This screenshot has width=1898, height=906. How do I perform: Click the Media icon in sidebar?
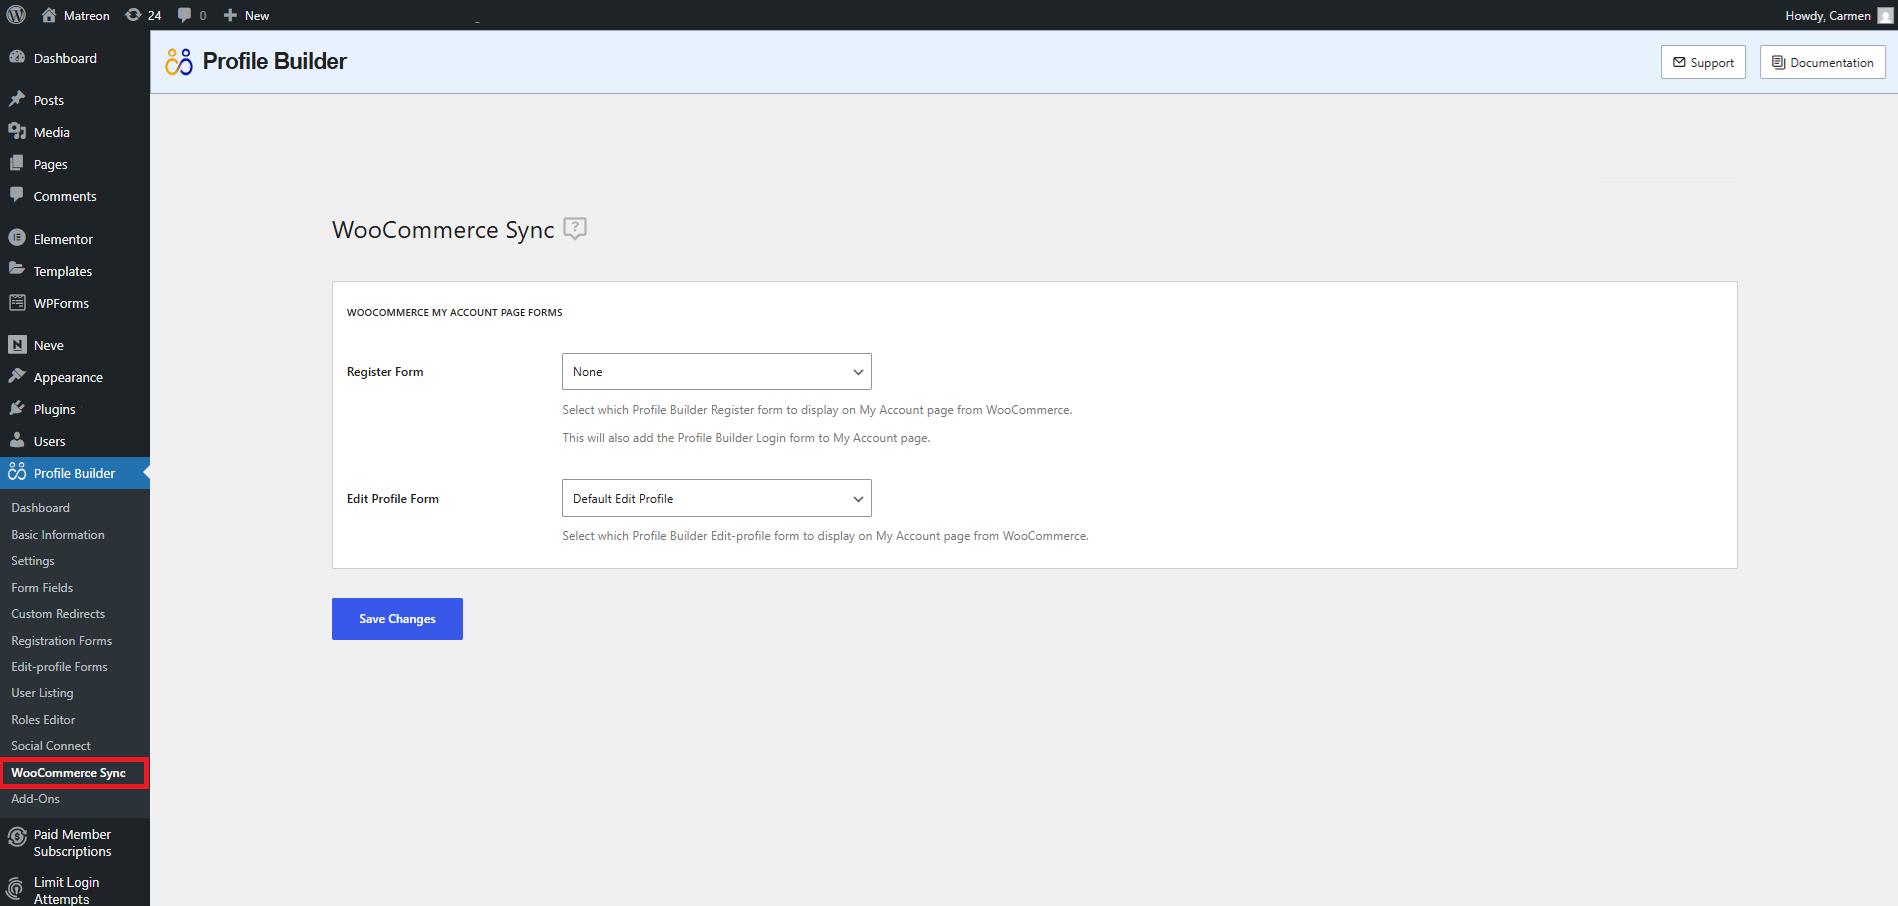coord(17,131)
